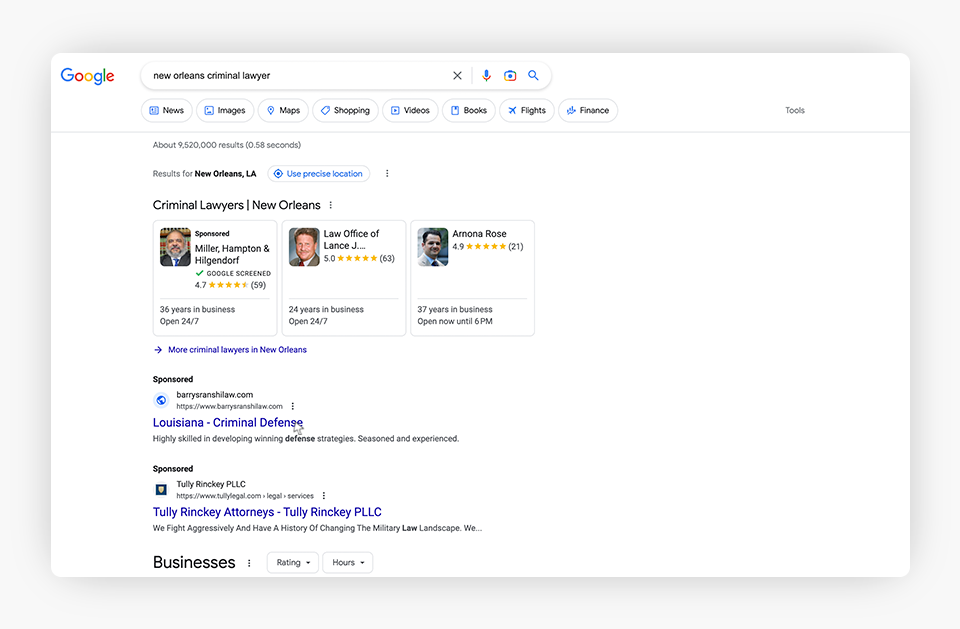Expand the Rating filter dropdown

click(293, 563)
